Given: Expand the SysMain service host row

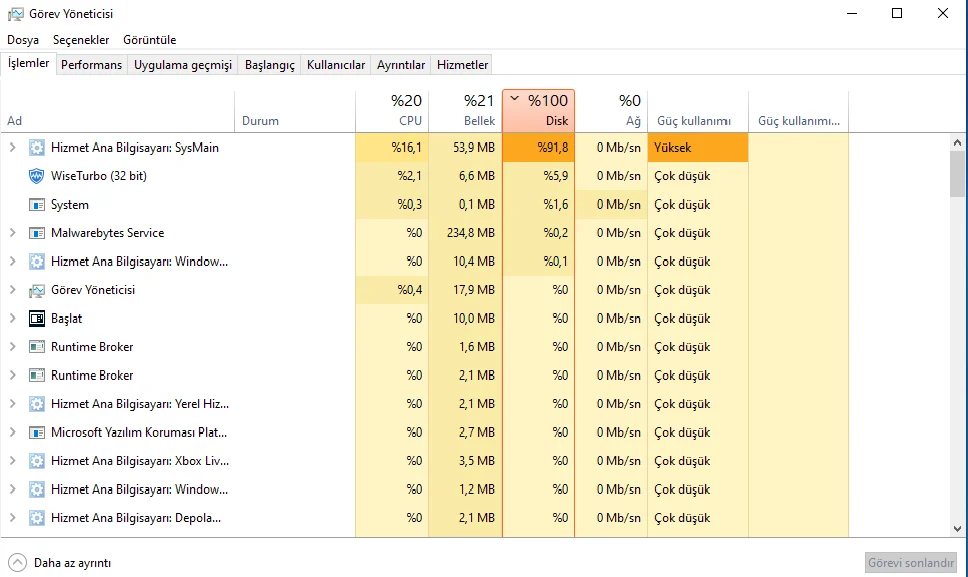Looking at the screenshot, I should [13, 148].
